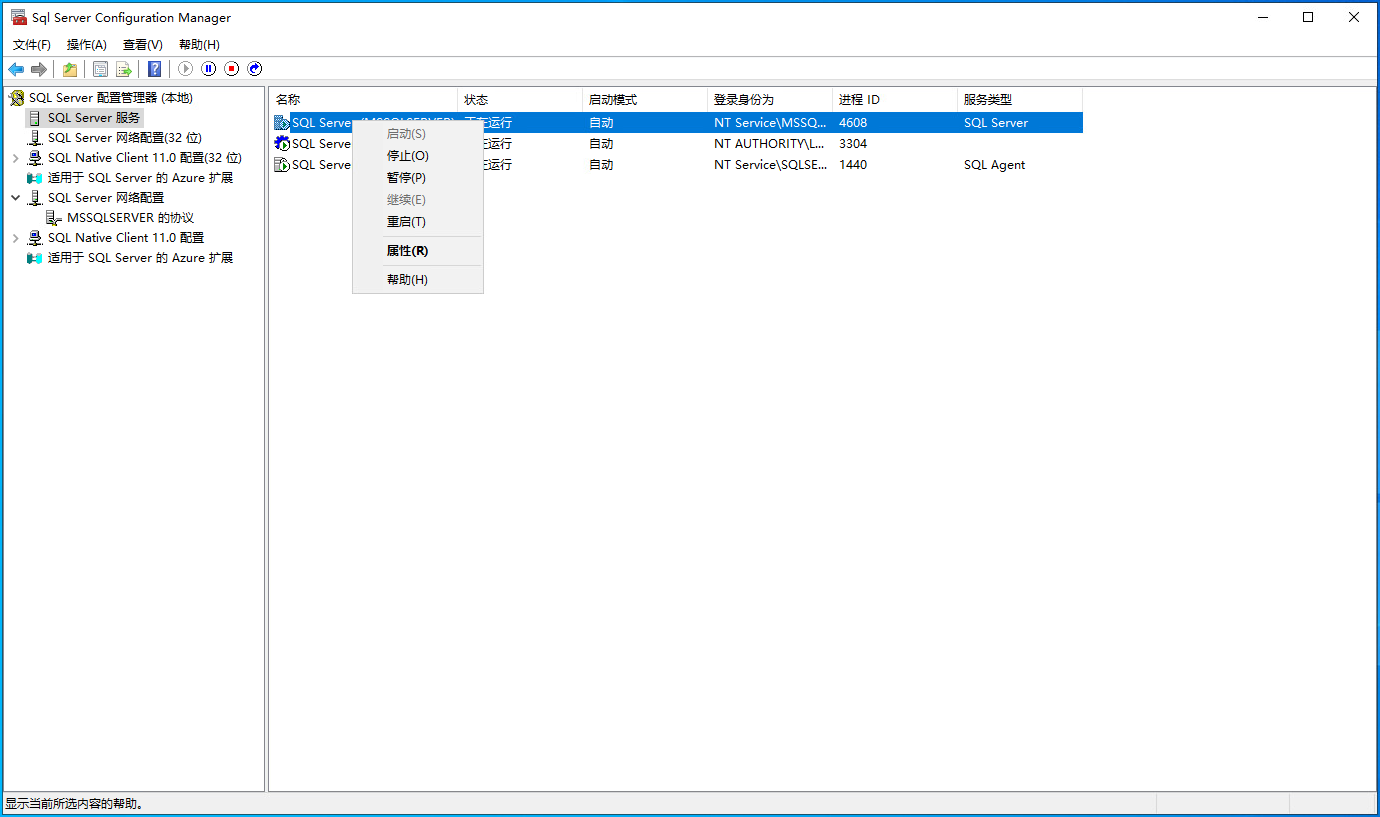
Task: Choose 停止(O) from the context menu
Action: [x=418, y=156]
